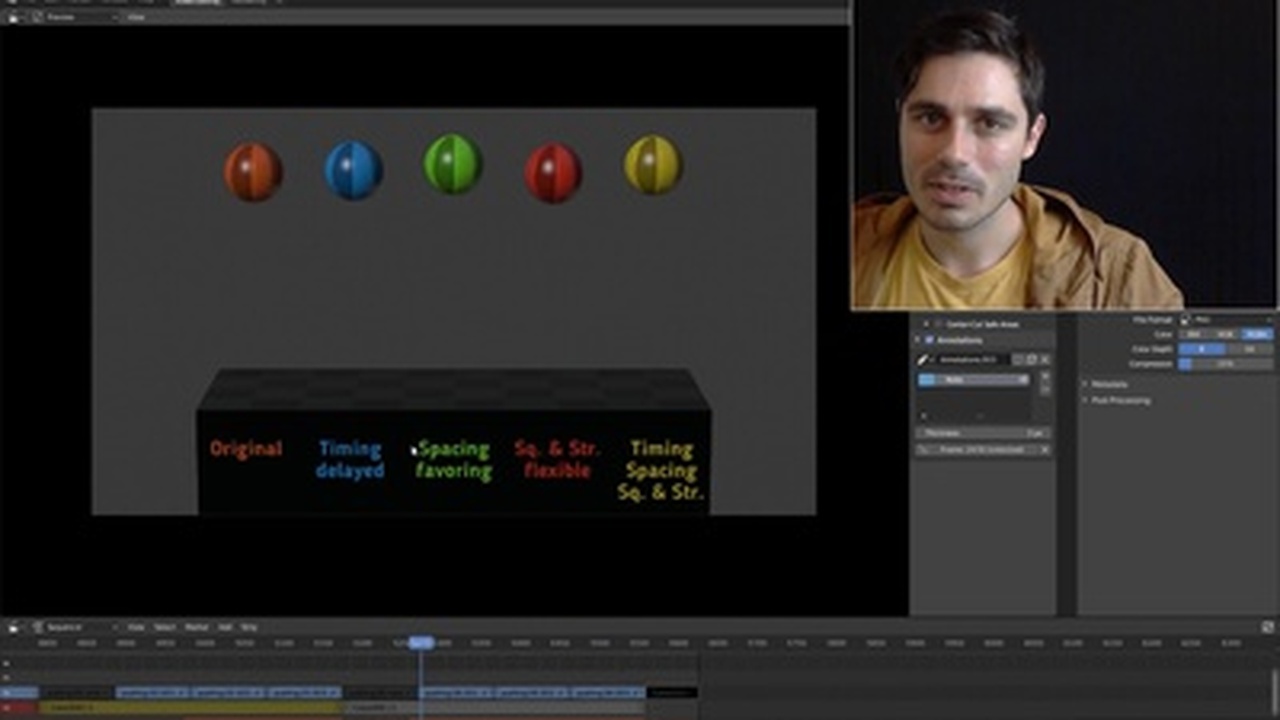Image resolution: width=1280 pixels, height=720 pixels.
Task: Click the Sequencer editor type icon
Action: (13, 627)
